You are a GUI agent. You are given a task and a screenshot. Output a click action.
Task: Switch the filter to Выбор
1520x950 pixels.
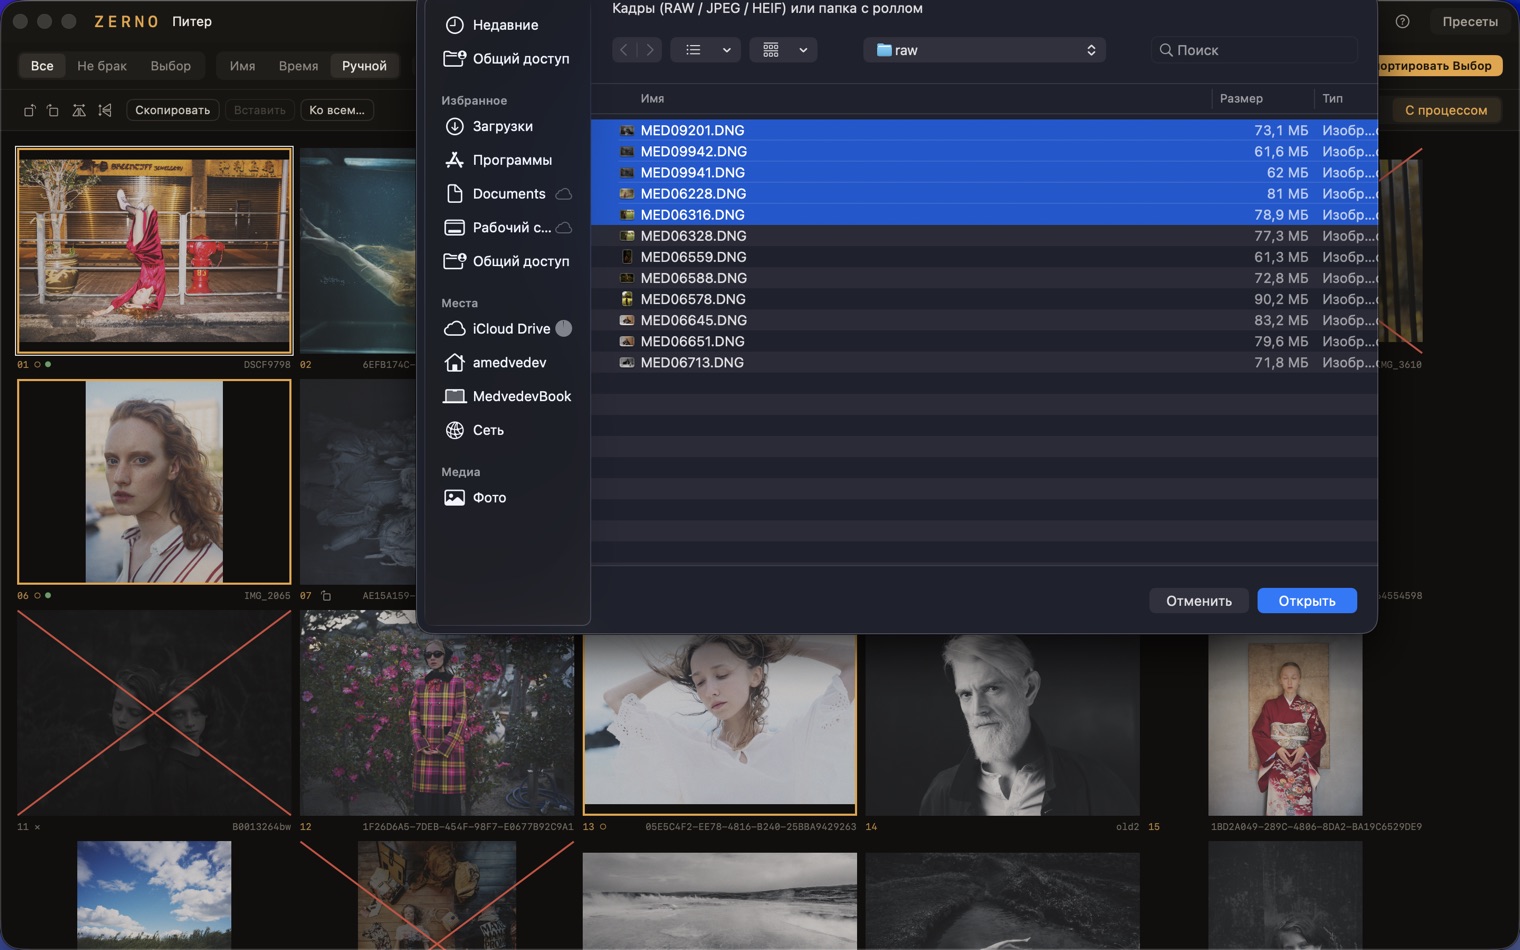click(x=170, y=66)
